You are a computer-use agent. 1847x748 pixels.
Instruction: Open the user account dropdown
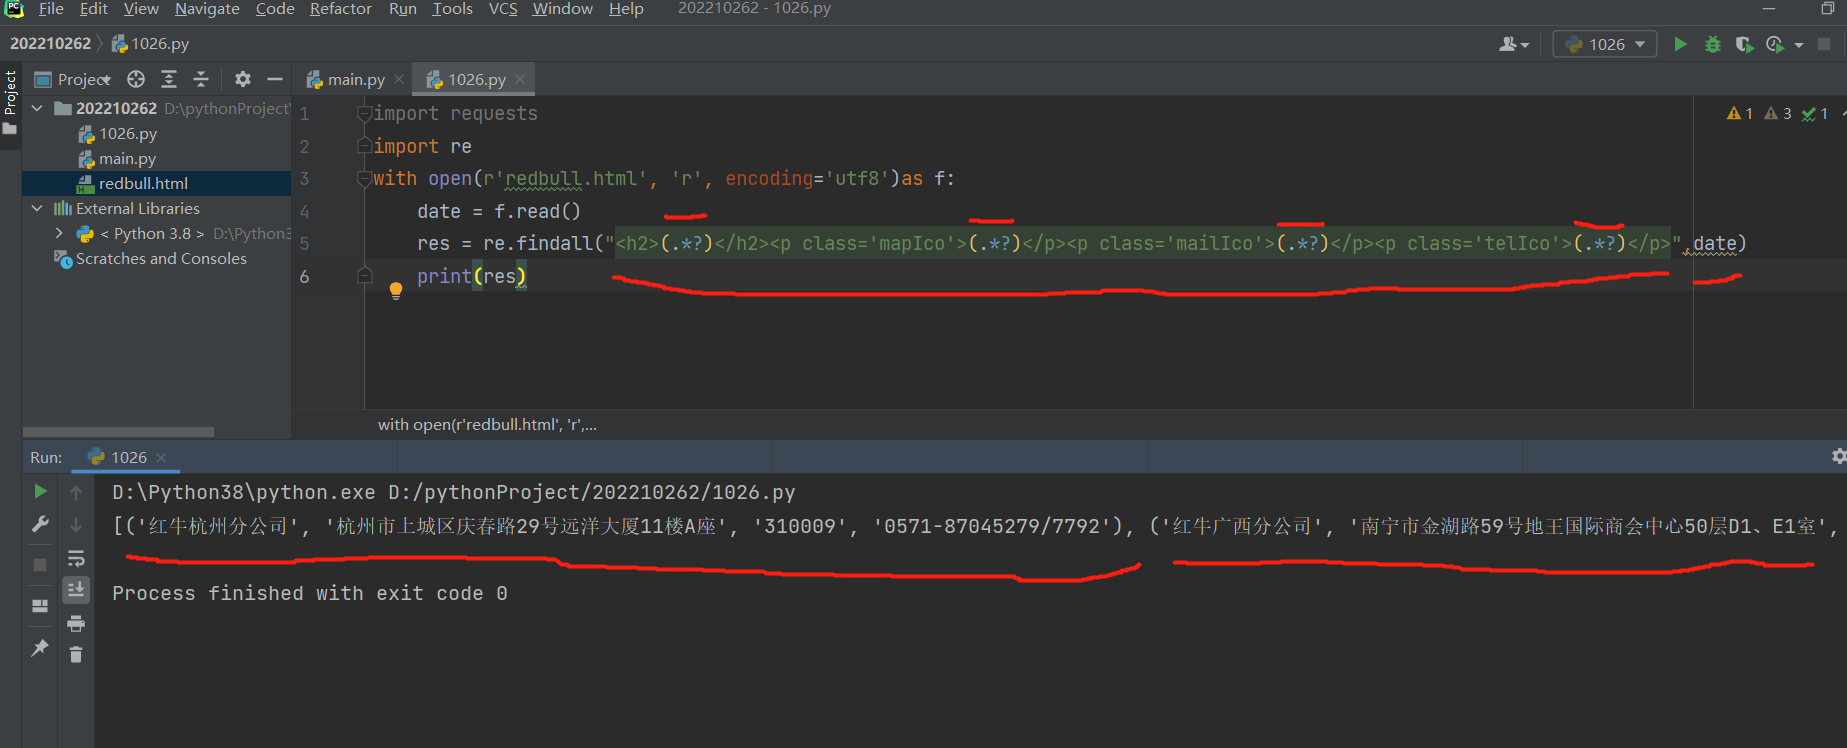point(1514,44)
